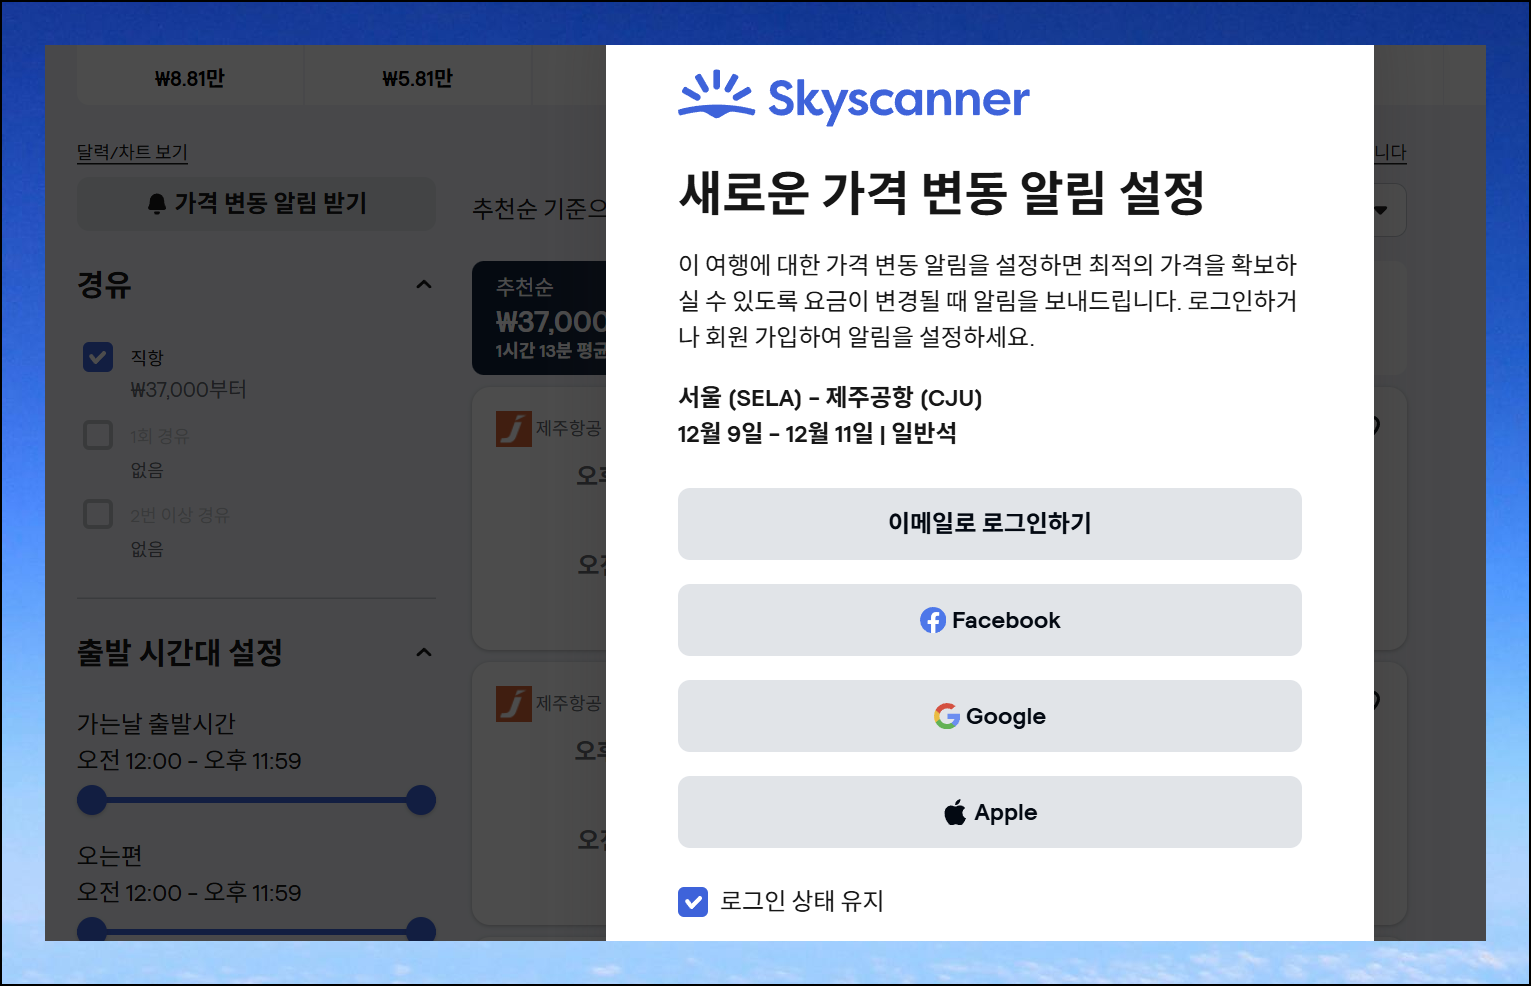Screen dimensions: 1531x986
Task: Click second 제주항공 airline logo
Action: [x=514, y=704]
